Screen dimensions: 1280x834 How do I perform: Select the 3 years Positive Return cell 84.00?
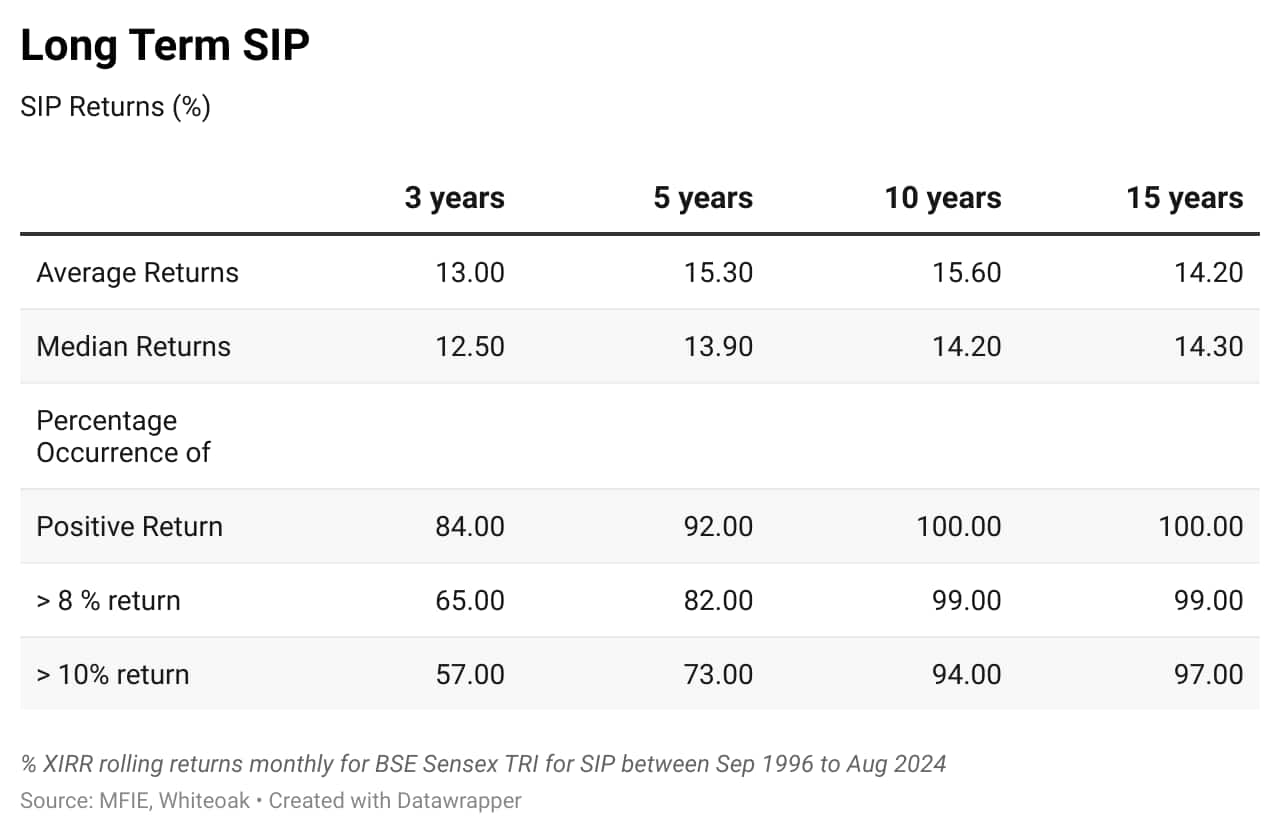tap(470, 527)
